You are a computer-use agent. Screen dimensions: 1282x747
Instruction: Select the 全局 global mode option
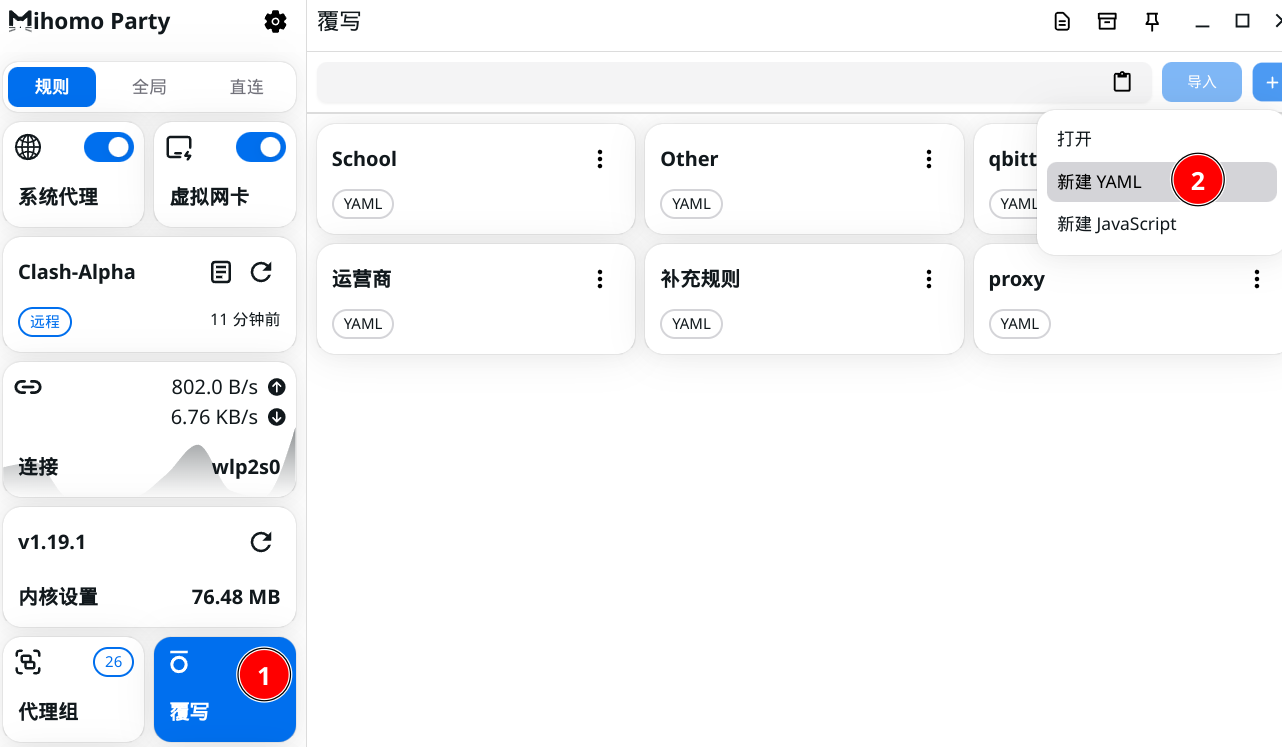[149, 87]
